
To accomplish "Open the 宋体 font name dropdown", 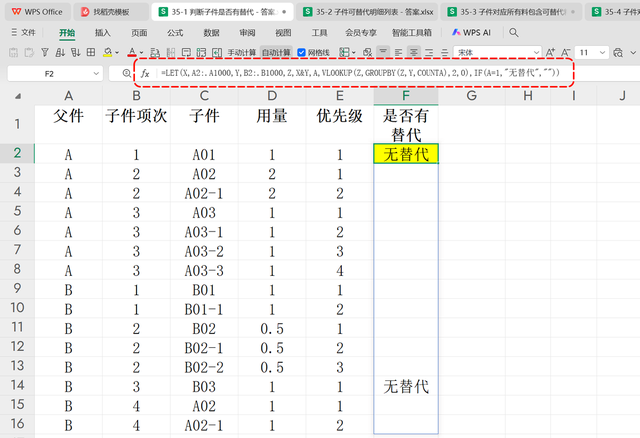I will tap(536, 52).
